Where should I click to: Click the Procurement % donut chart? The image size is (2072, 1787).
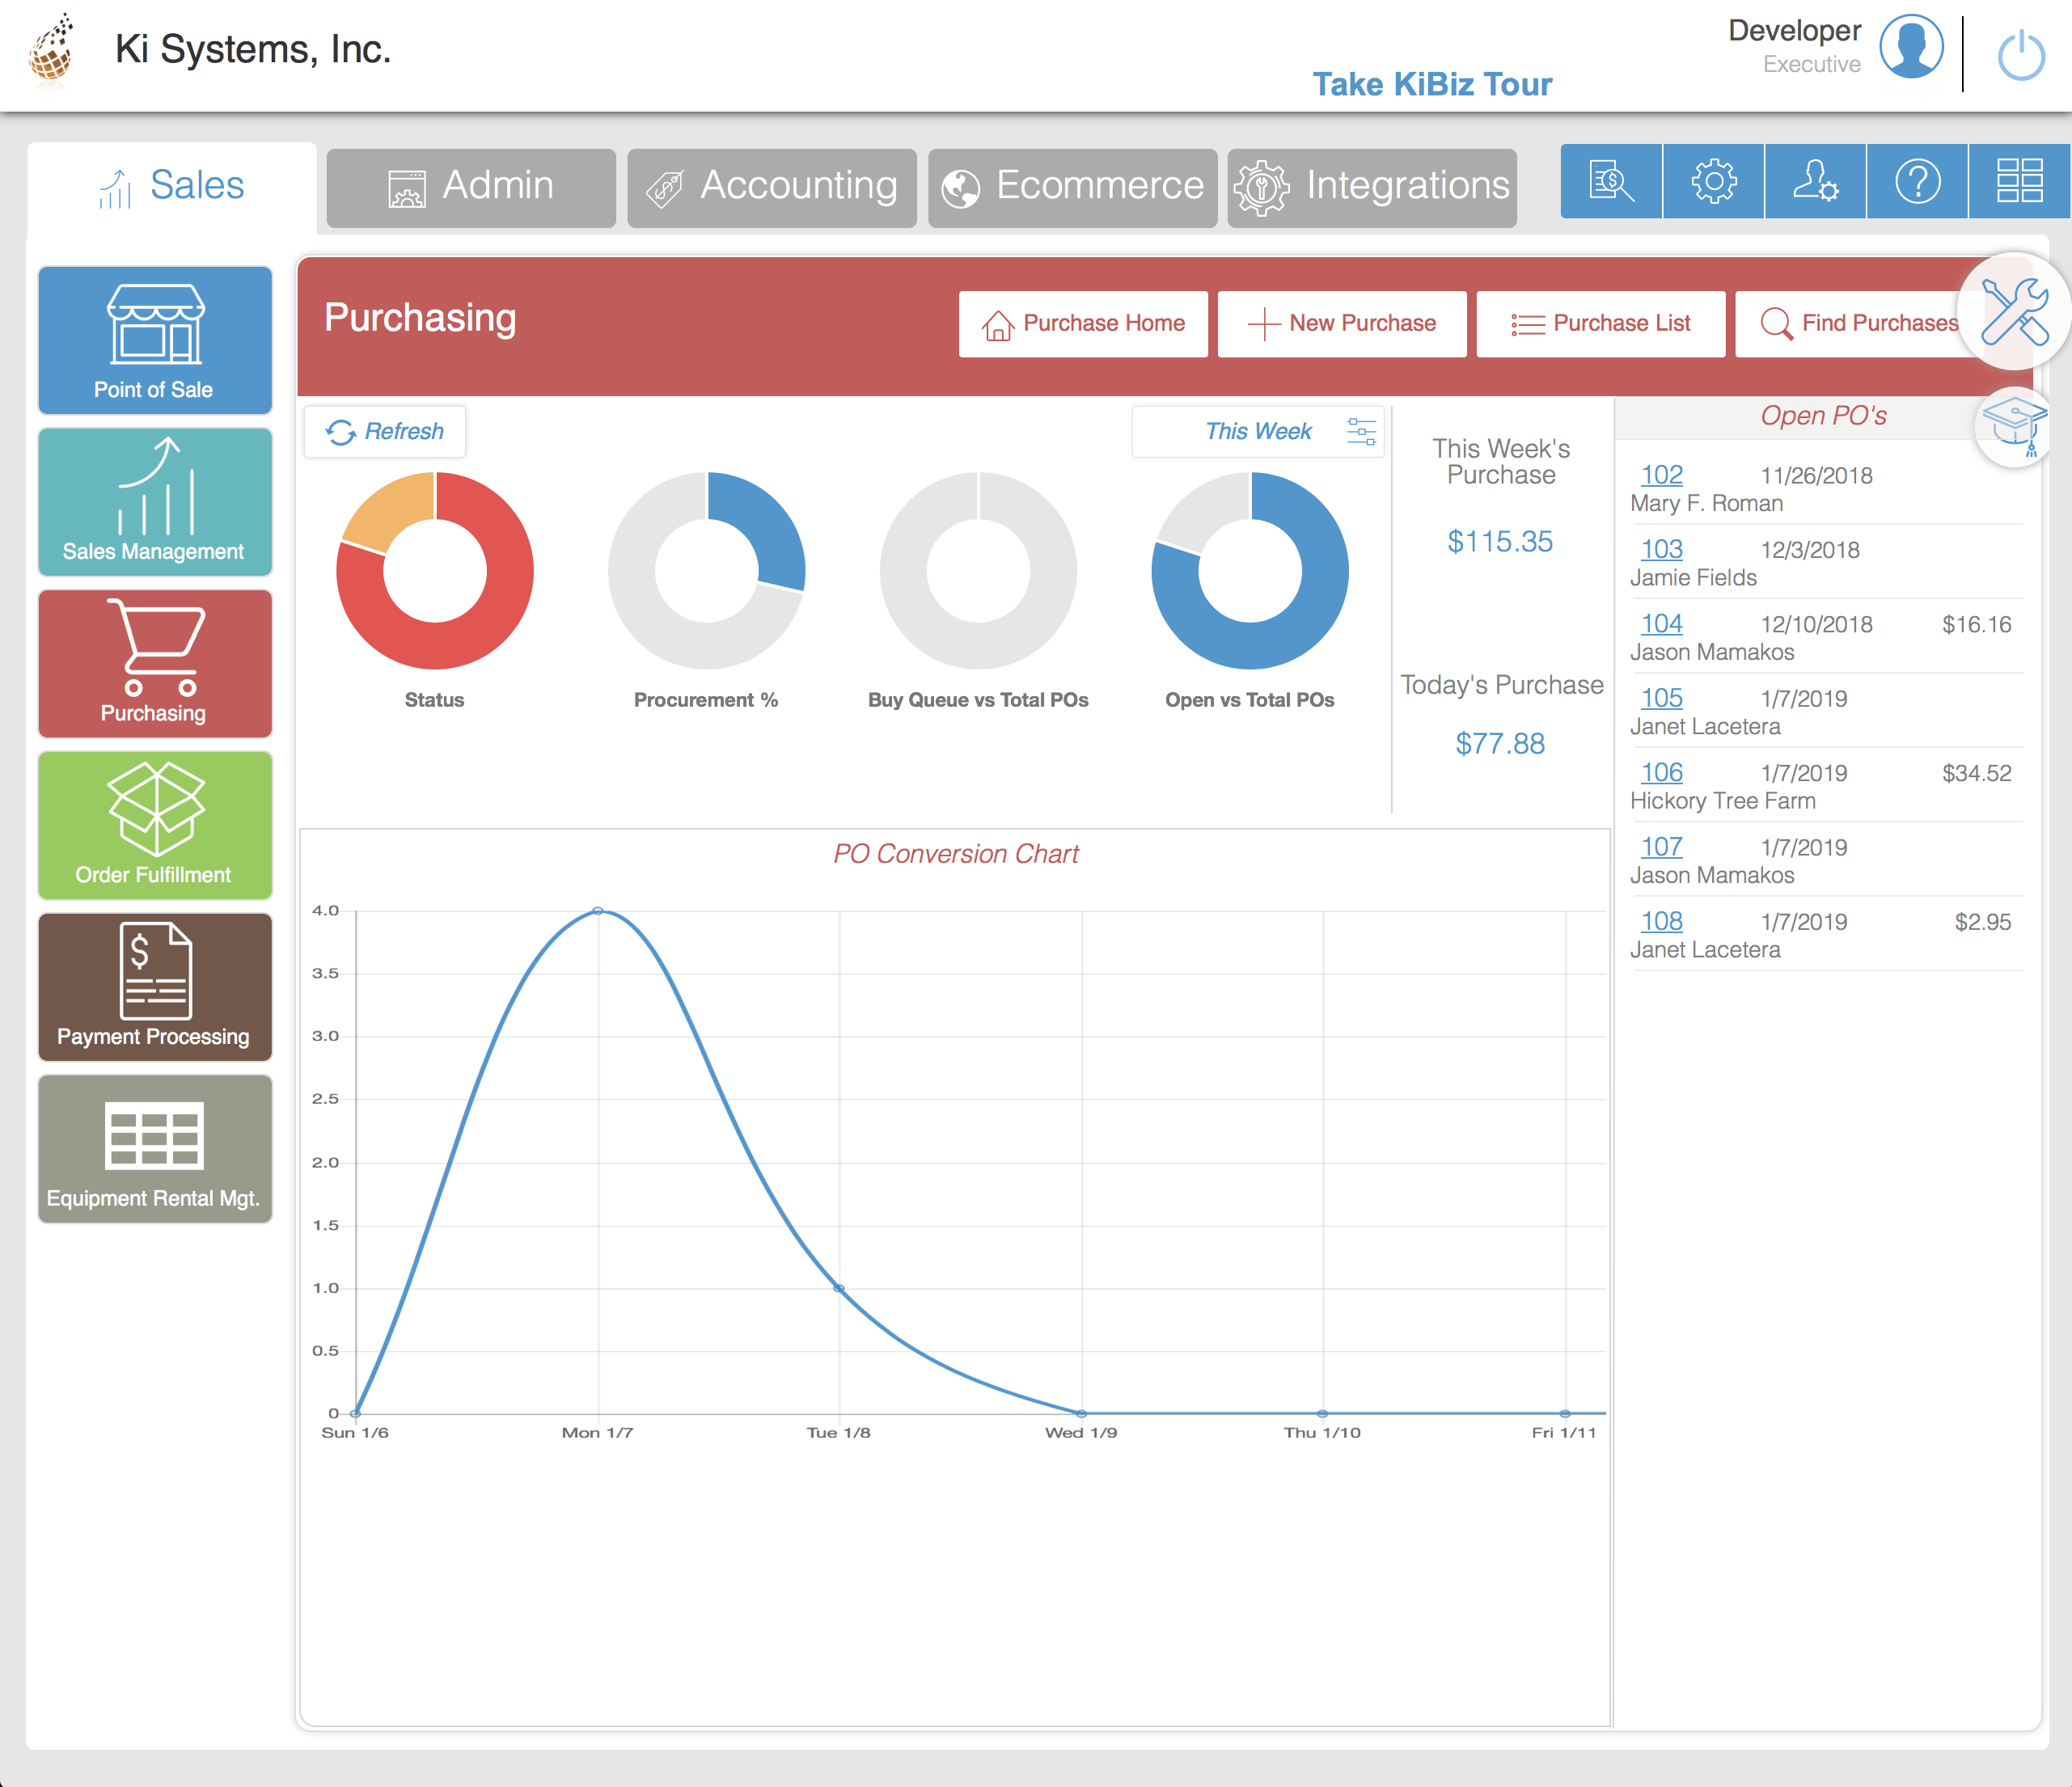tap(707, 570)
